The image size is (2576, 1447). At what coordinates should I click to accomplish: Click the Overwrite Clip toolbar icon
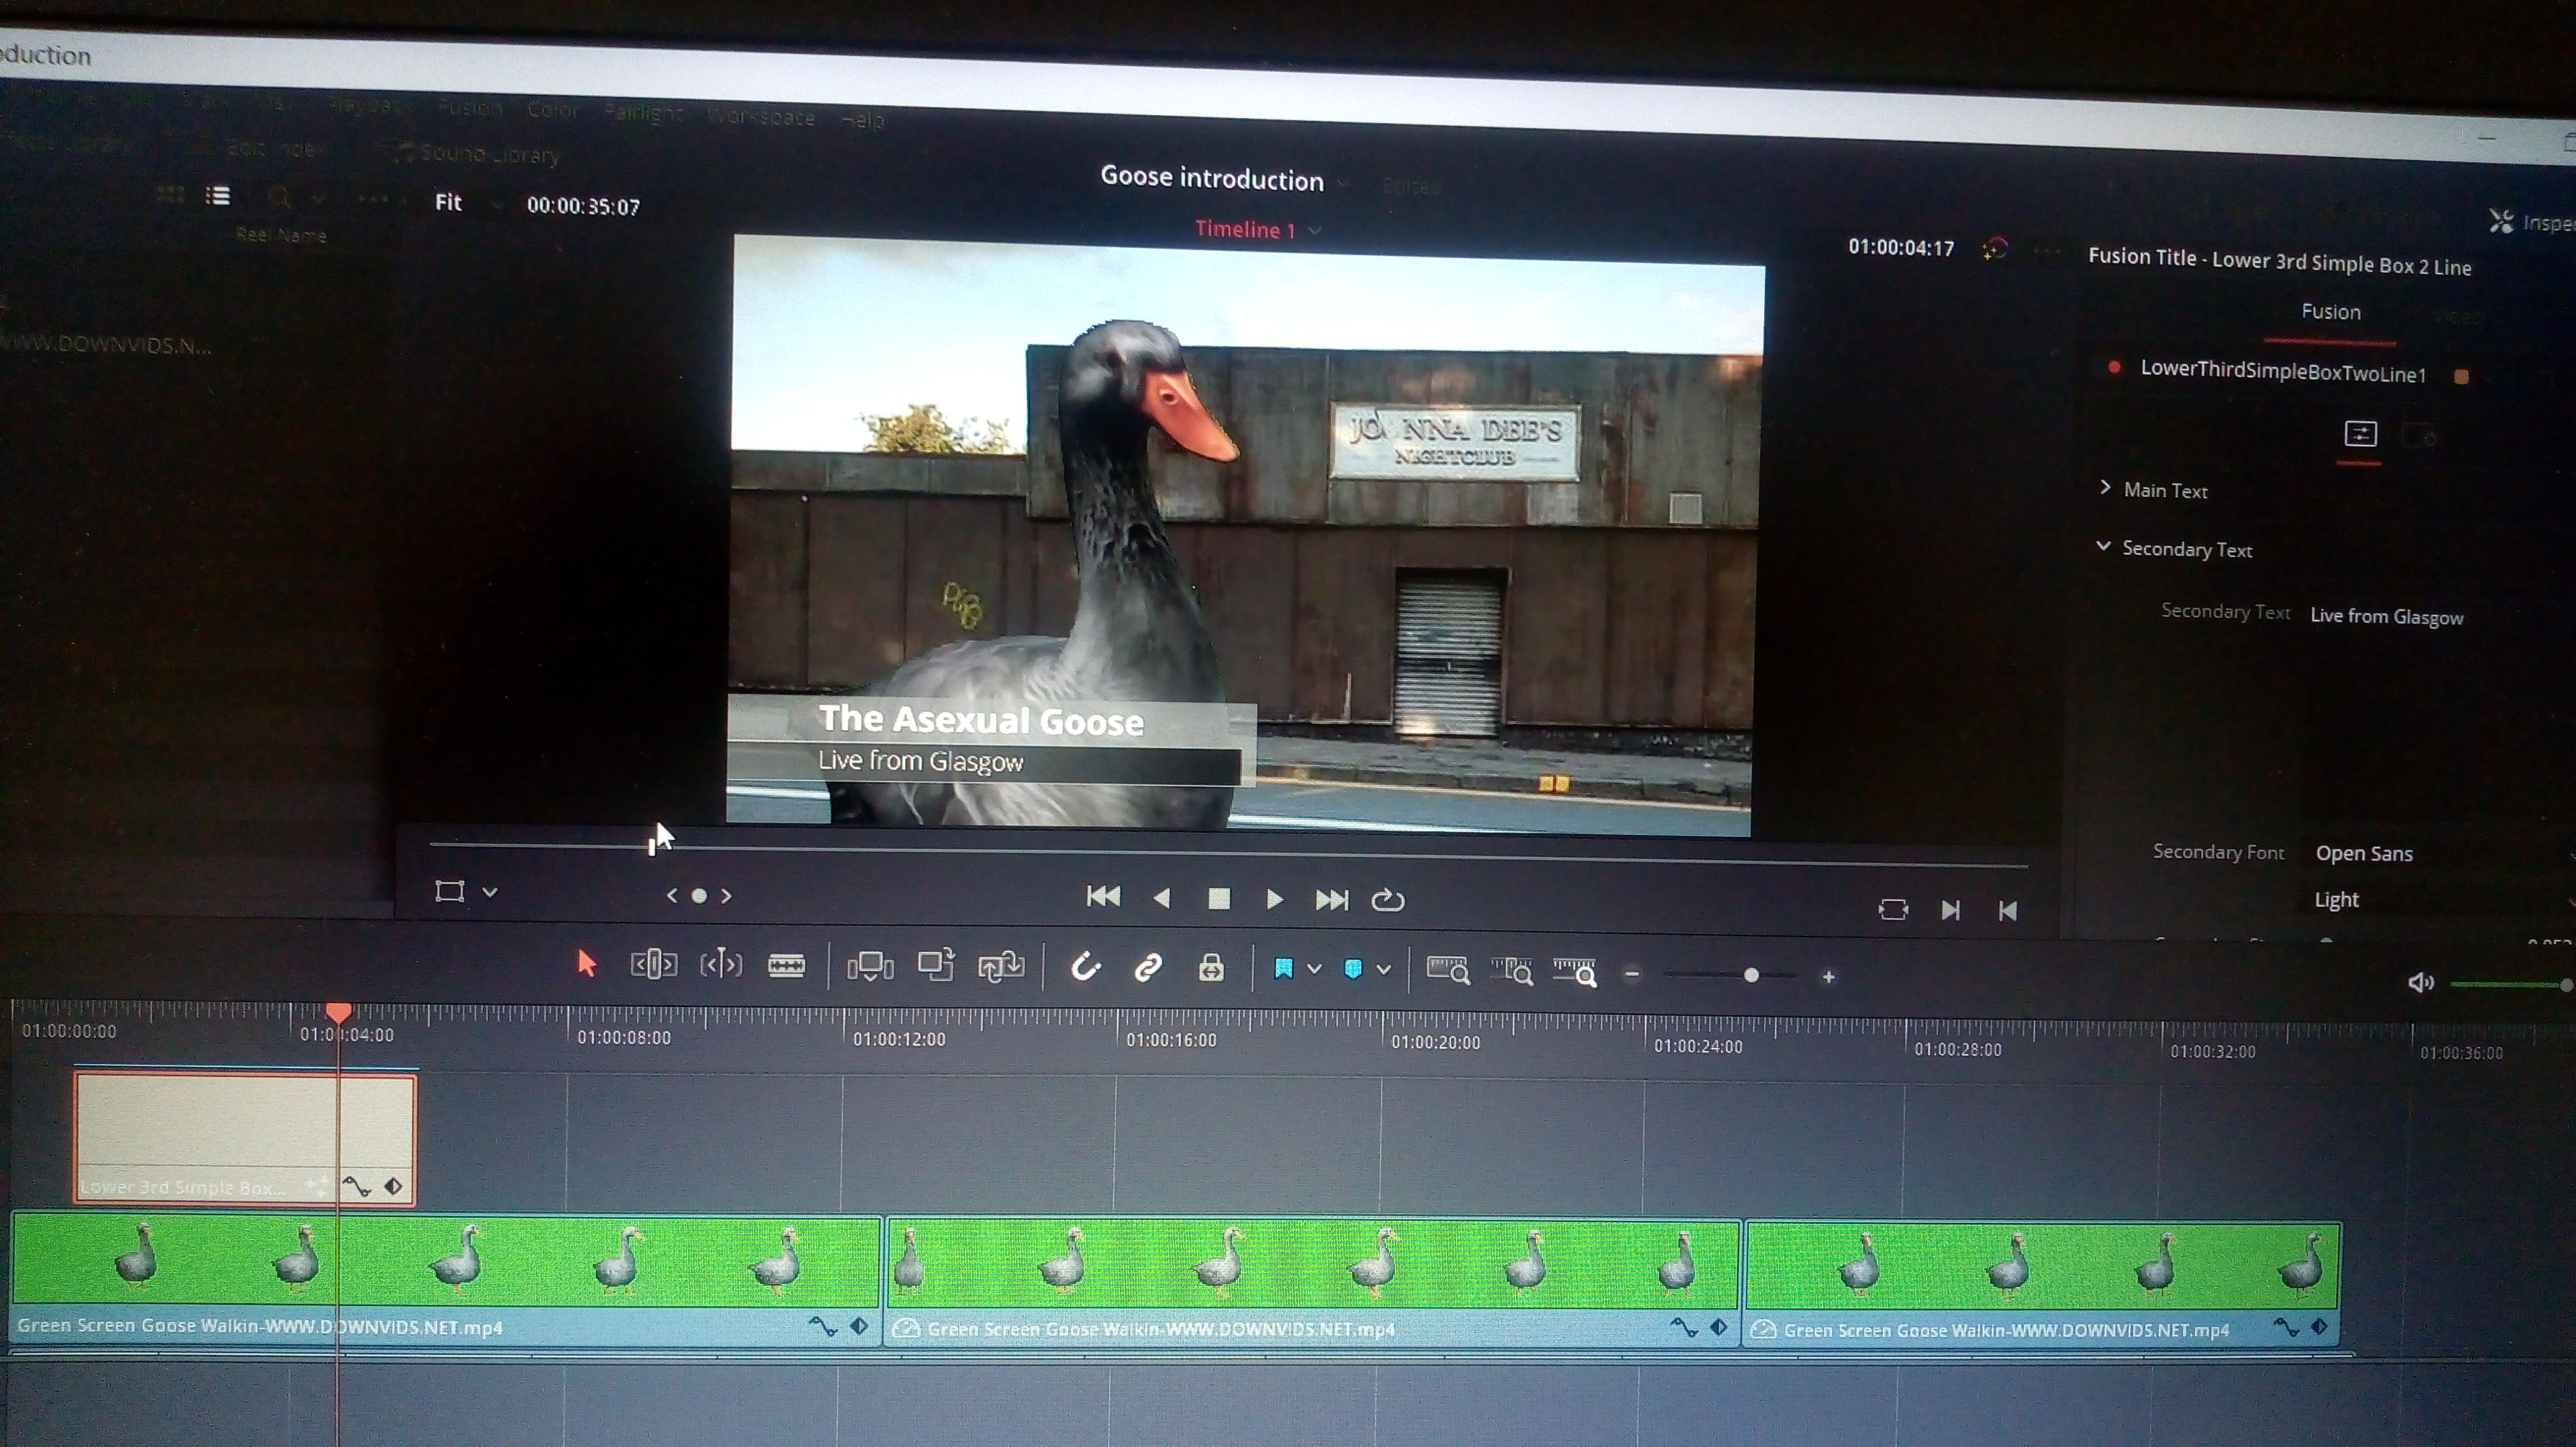coord(936,966)
